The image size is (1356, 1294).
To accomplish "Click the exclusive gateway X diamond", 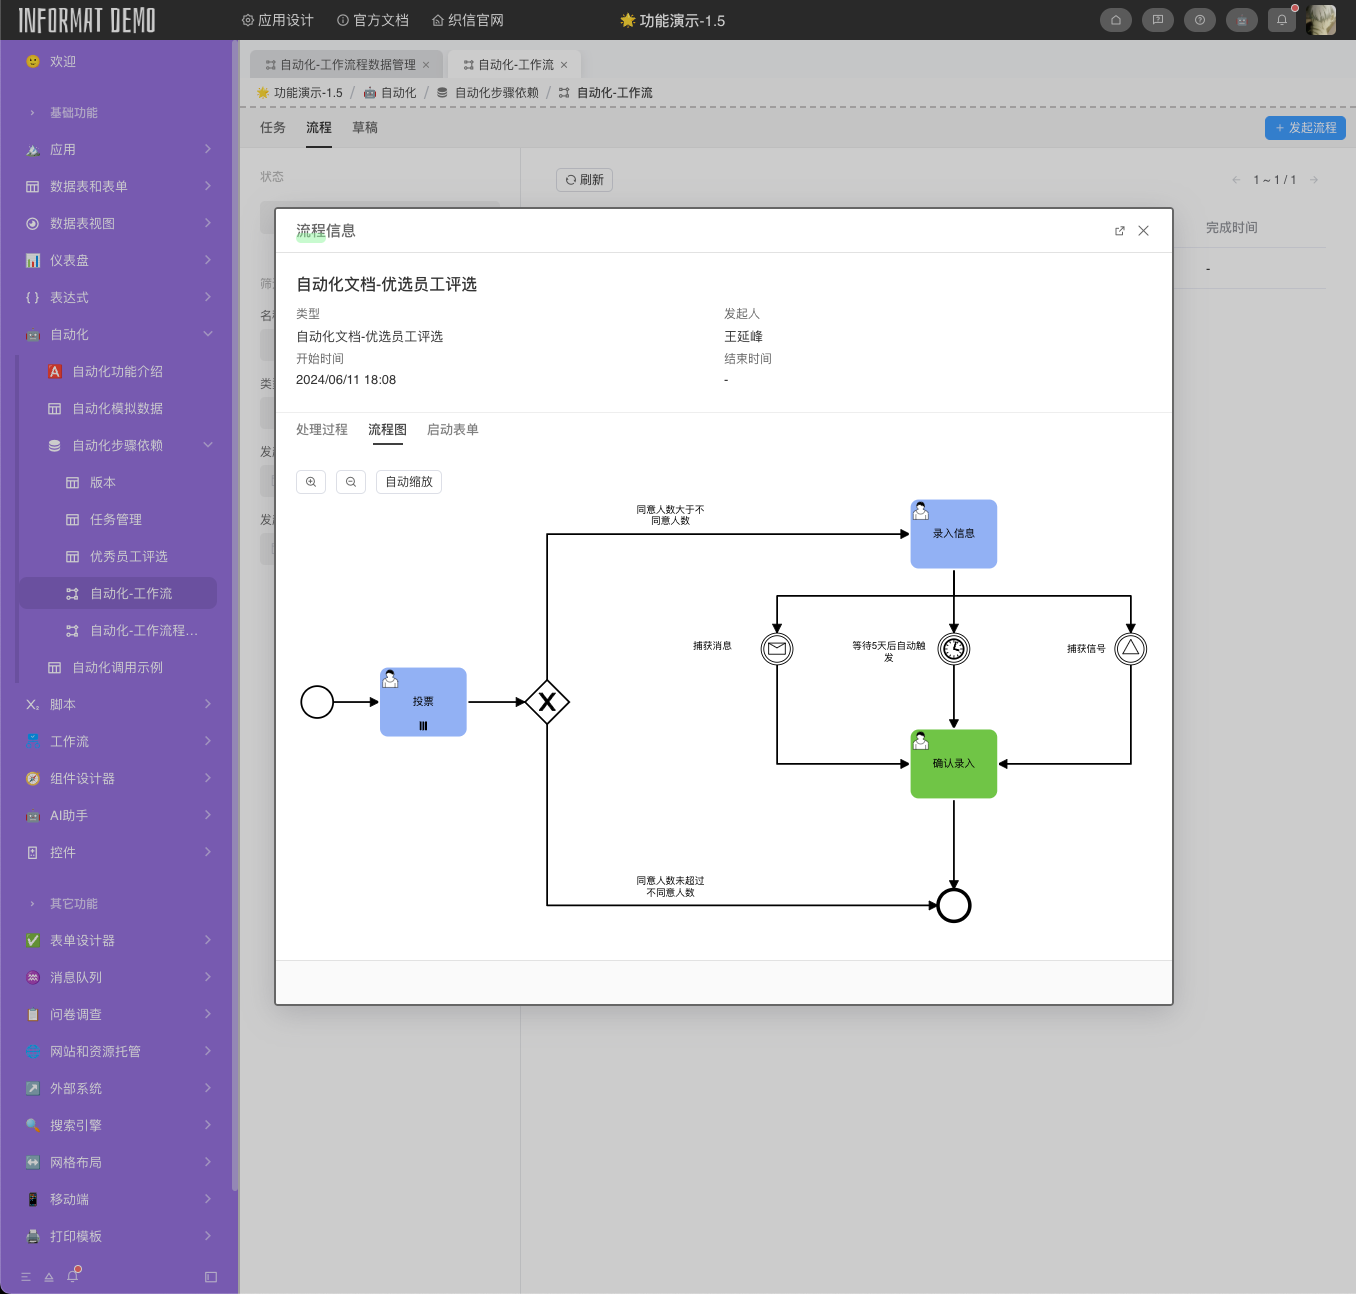I will pos(547,702).
